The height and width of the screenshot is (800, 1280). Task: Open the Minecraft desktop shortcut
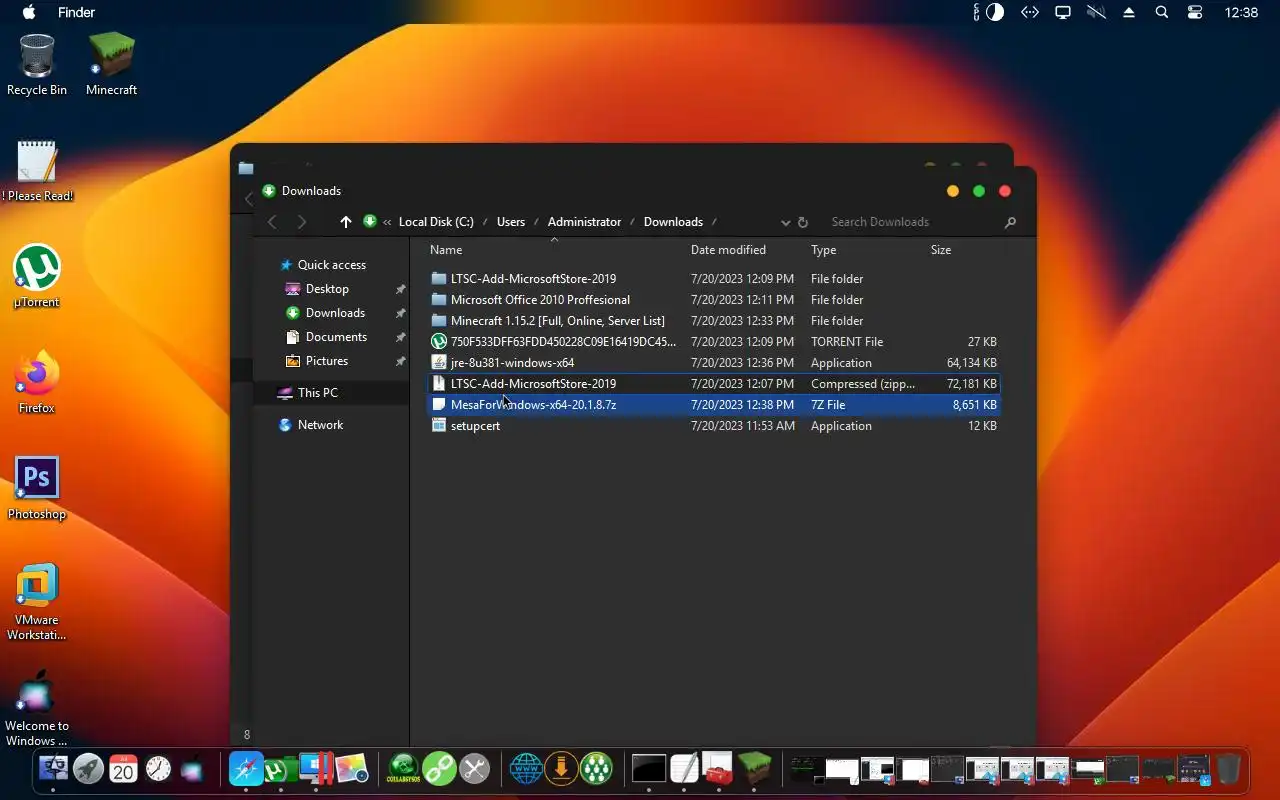tap(111, 65)
